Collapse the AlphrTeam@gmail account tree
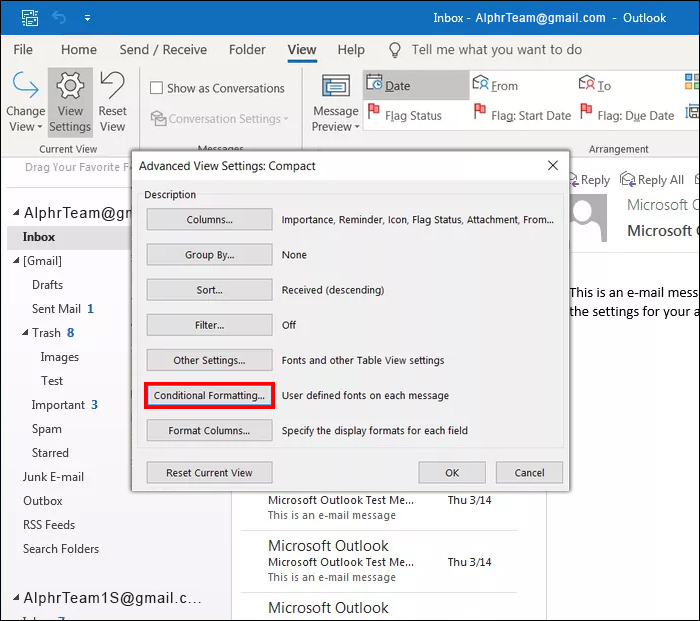This screenshot has height=621, width=700. 16,213
